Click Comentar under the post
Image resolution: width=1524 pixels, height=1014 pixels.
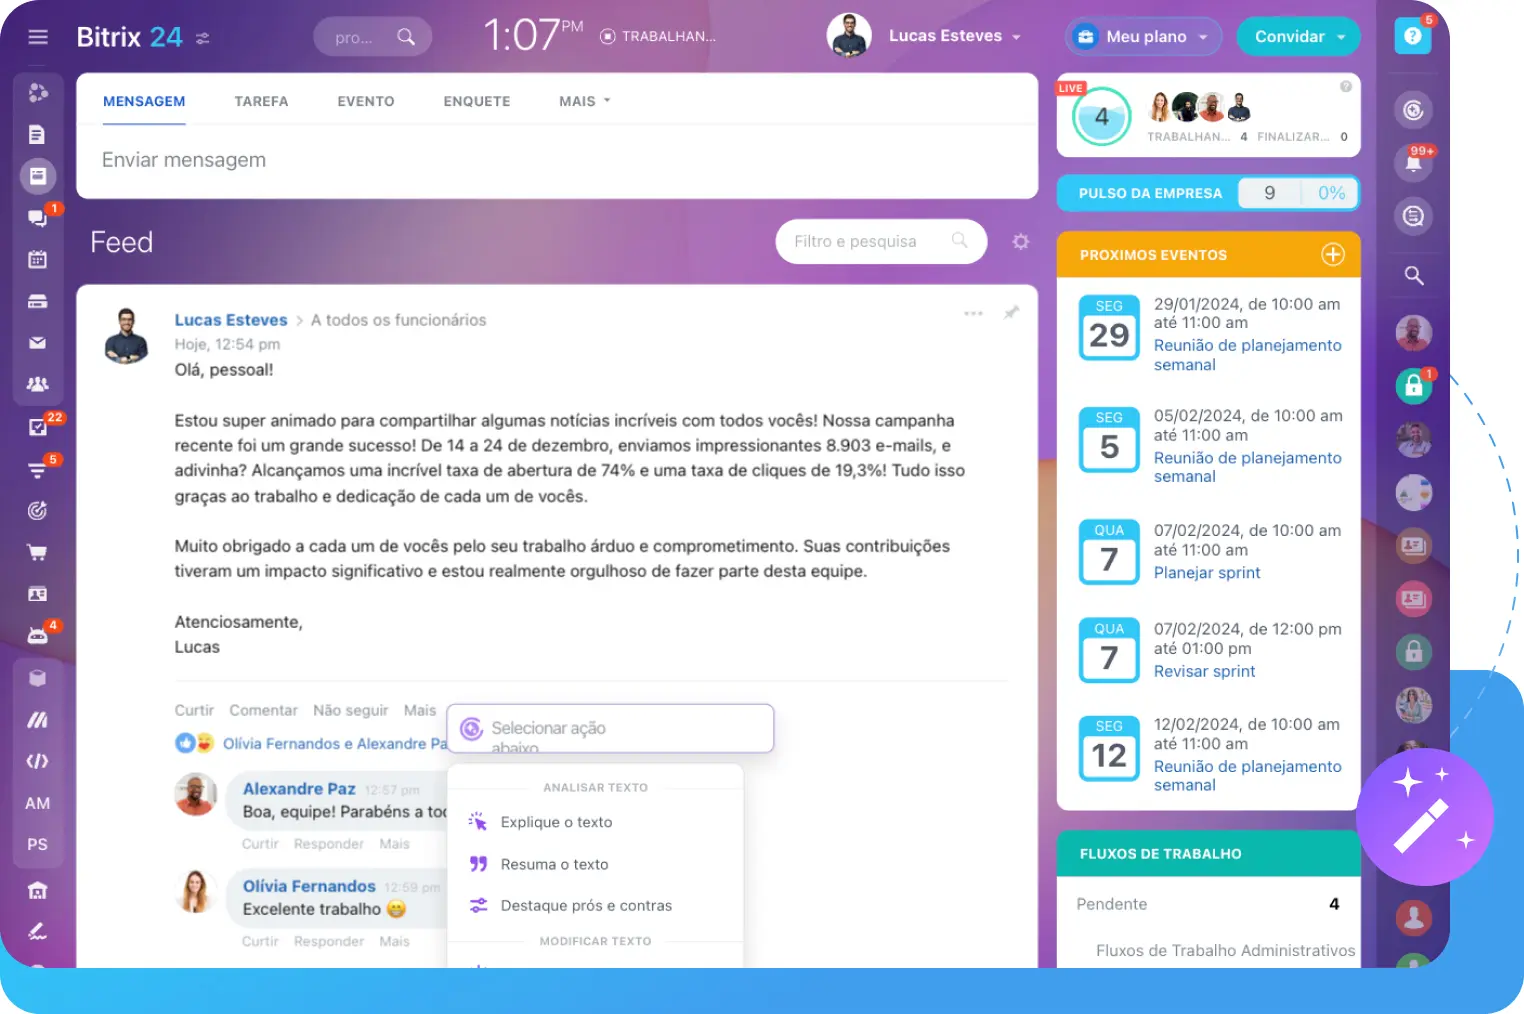[263, 710]
